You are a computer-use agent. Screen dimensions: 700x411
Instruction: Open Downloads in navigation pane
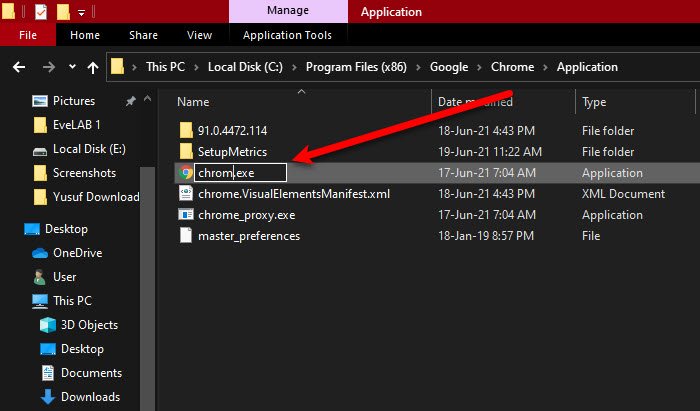pos(90,397)
